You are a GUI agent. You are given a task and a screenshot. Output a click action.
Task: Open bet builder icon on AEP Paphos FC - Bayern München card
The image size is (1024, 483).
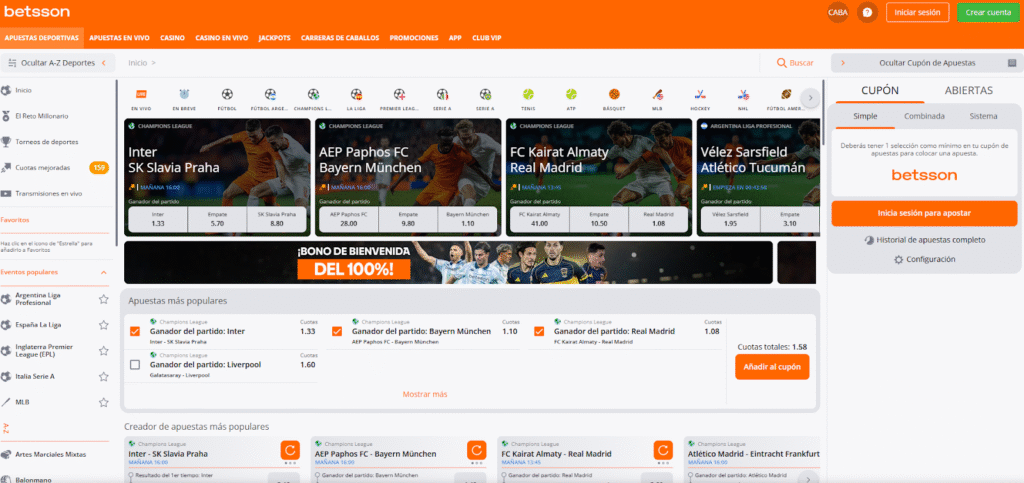point(477,450)
